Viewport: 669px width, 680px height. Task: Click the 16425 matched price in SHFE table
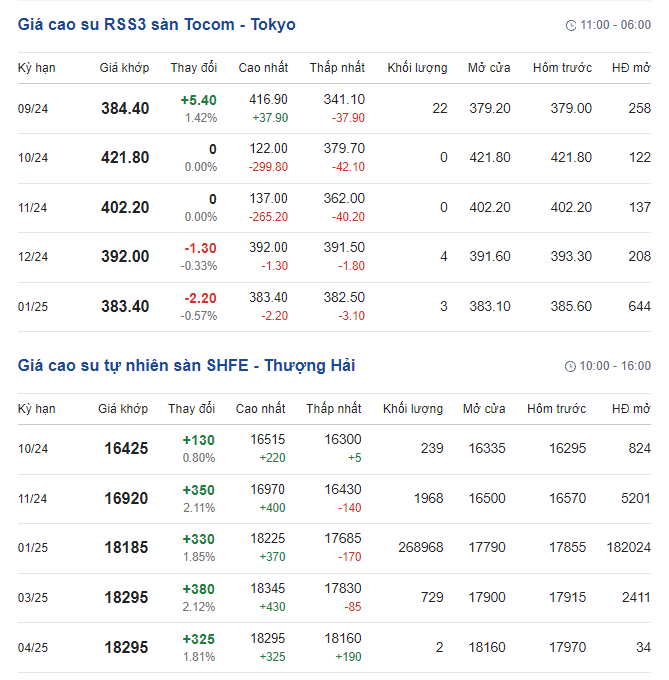[x=126, y=449]
